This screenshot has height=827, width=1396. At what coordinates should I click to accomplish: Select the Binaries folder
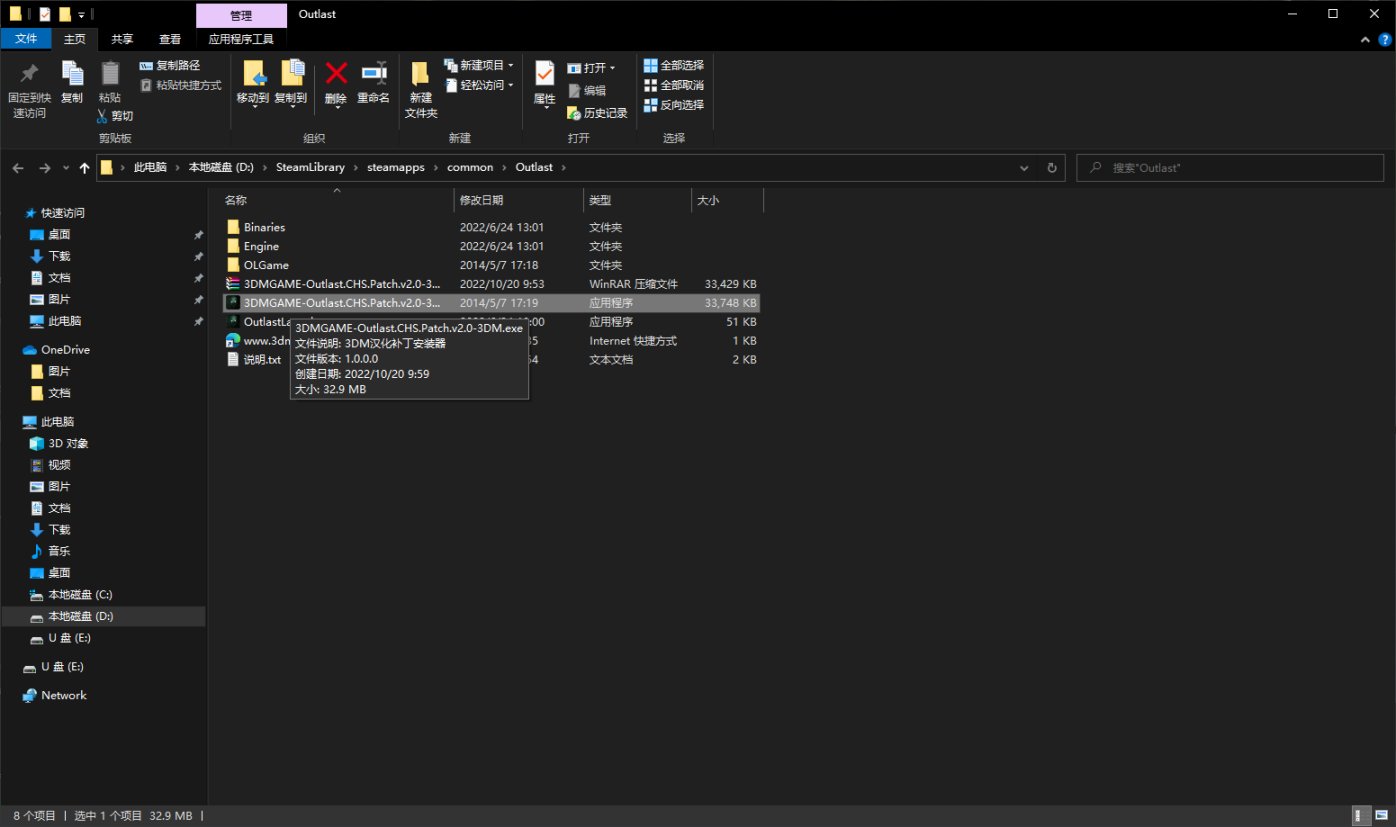tap(491, 227)
